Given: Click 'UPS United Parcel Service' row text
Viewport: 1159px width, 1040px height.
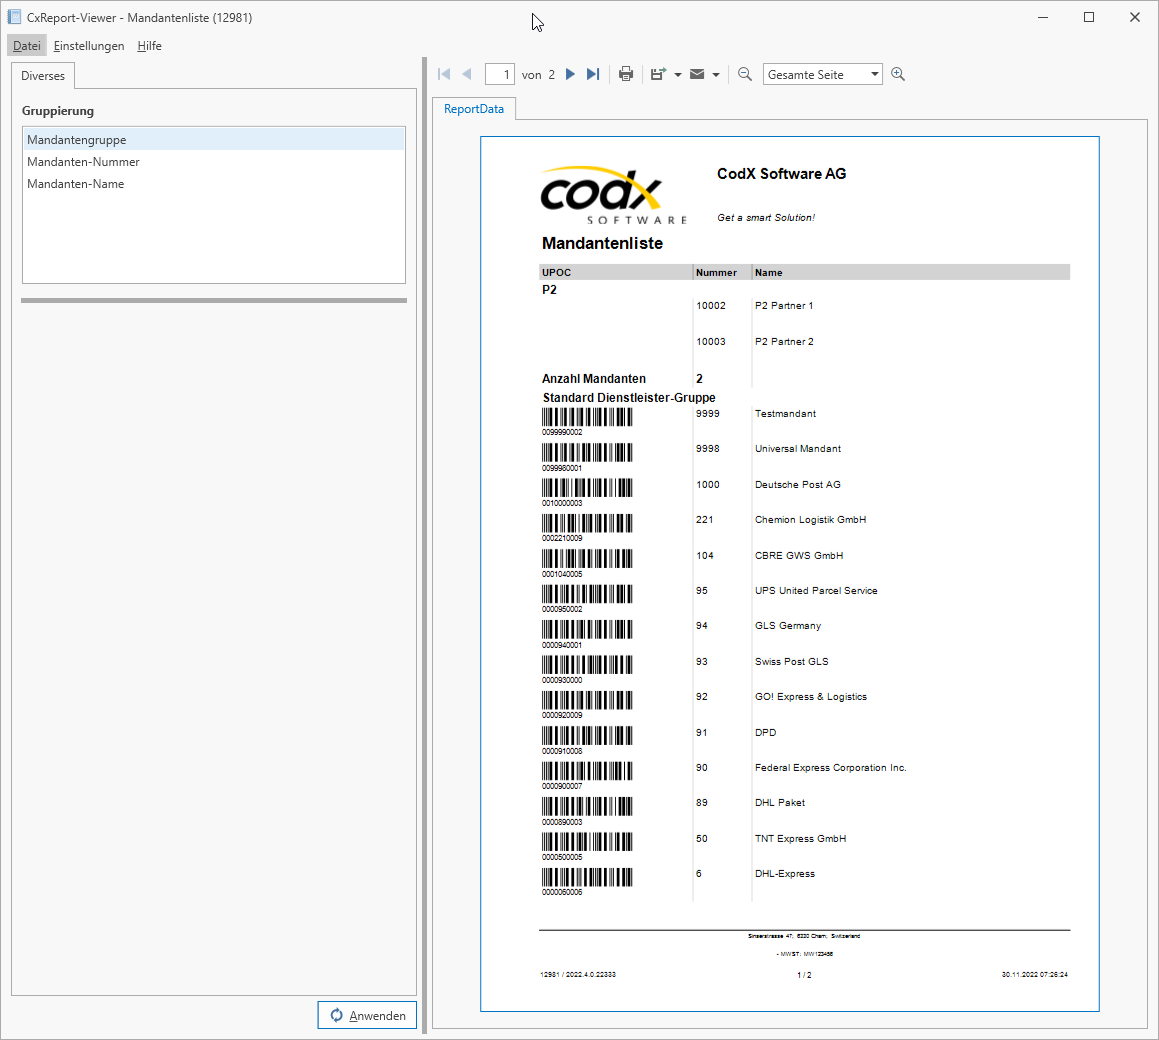Looking at the screenshot, I should 816,591.
